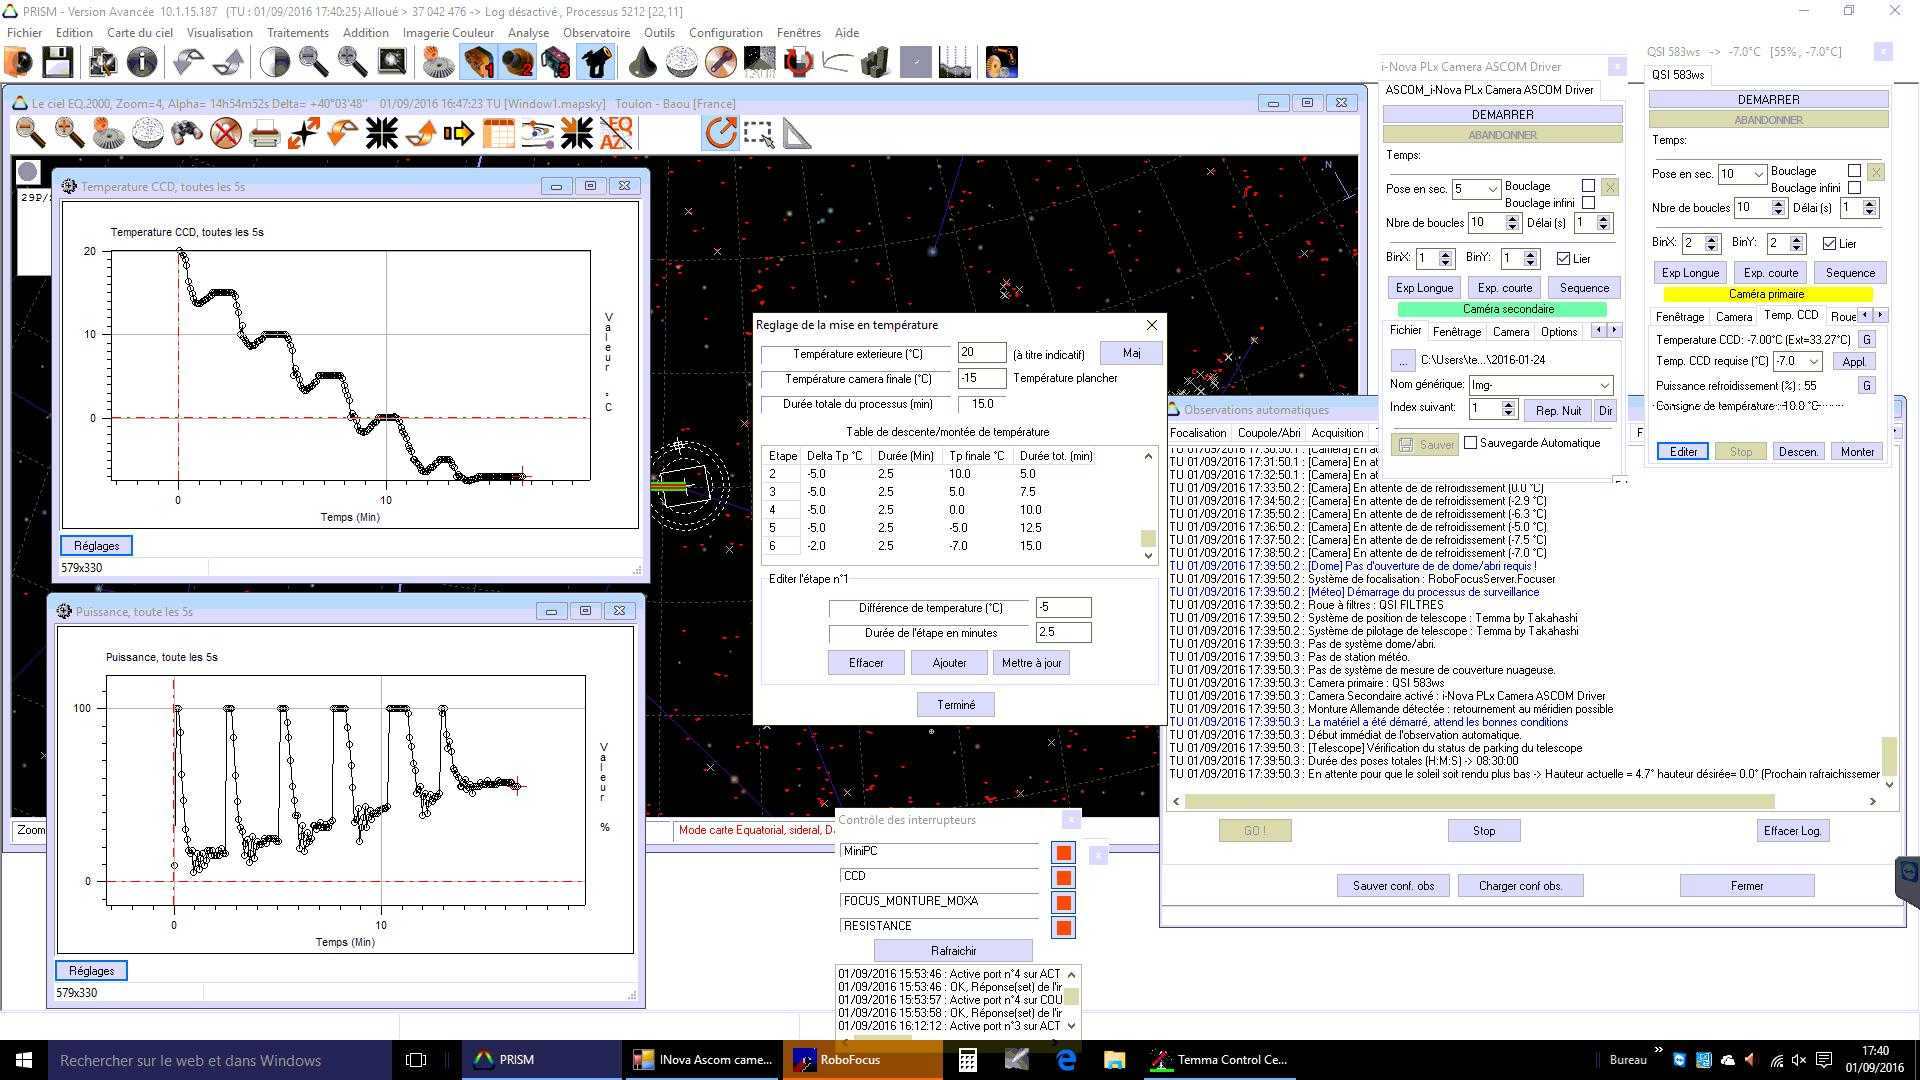The height and width of the screenshot is (1080, 1920).
Task: Click the info circle icon in main toolbar
Action: tap(142, 63)
